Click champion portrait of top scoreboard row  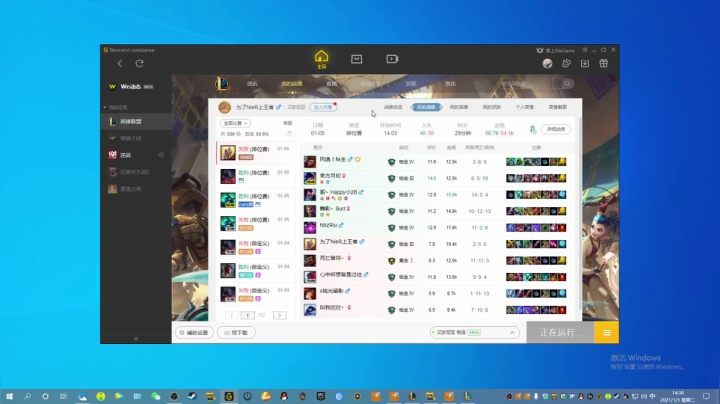tap(310, 162)
